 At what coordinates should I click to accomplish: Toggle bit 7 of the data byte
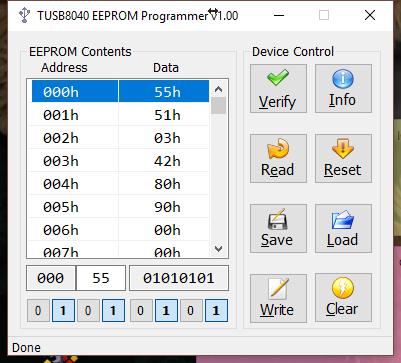coord(38,311)
